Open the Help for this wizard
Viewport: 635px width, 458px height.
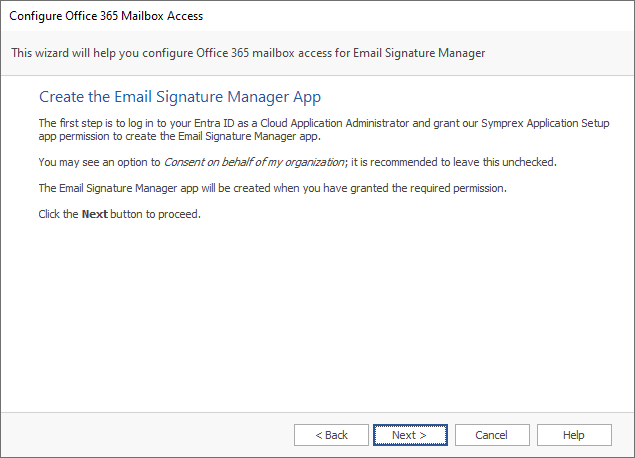pos(574,435)
